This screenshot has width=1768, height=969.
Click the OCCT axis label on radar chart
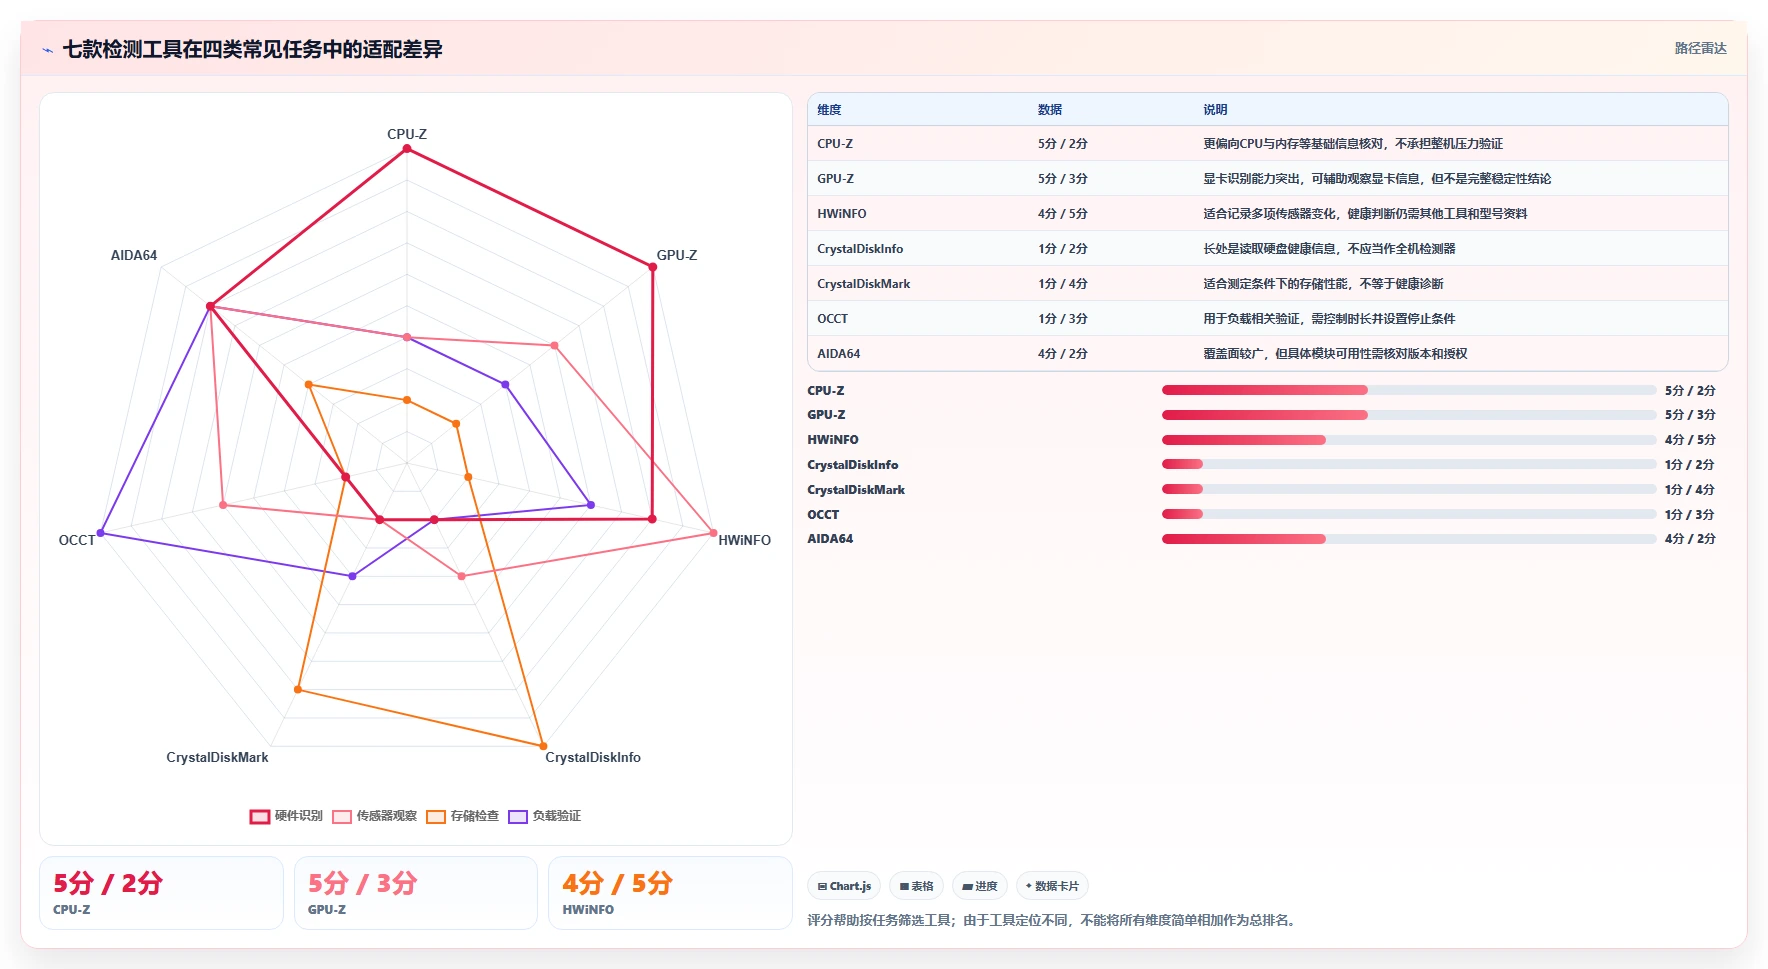(77, 540)
